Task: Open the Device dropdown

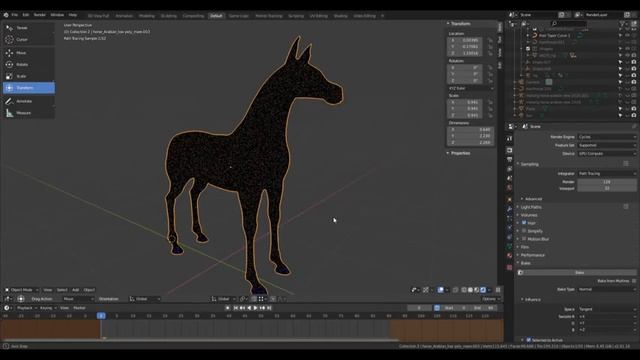Action: 607,153
